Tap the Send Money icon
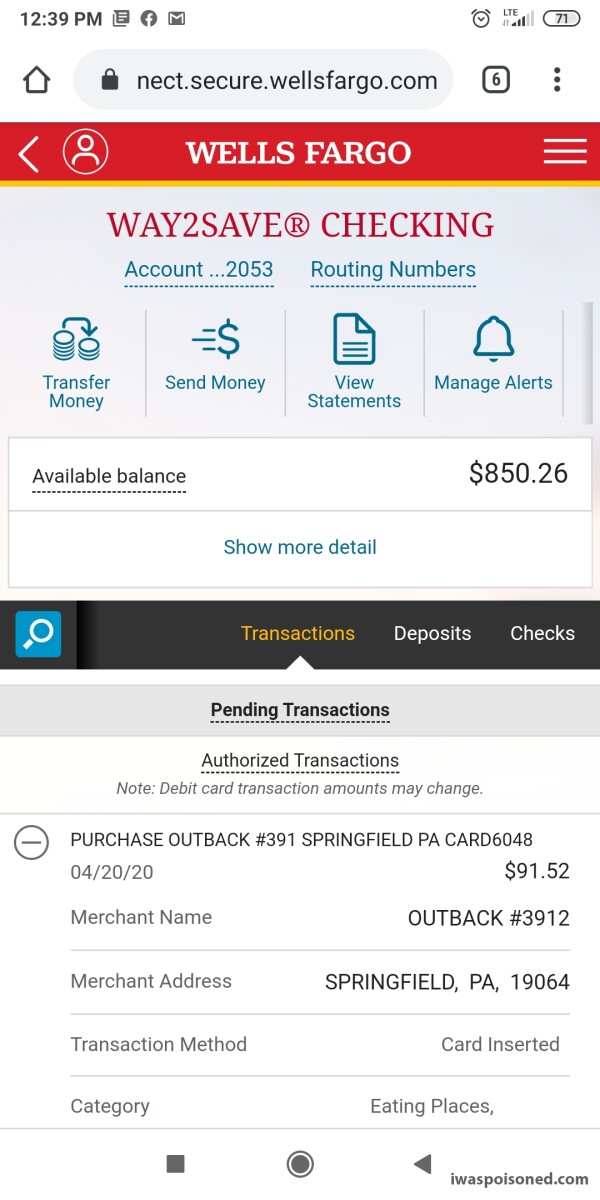Screen dimensions: 600x1200 click(215, 340)
